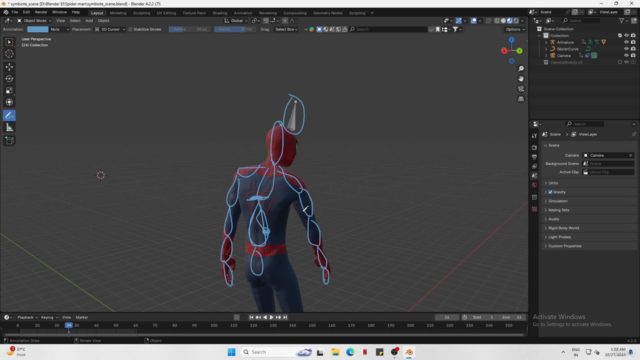Image resolution: width=640 pixels, height=360 pixels.
Task: Toggle Collection viewport visibility eye
Action: coord(627,36)
